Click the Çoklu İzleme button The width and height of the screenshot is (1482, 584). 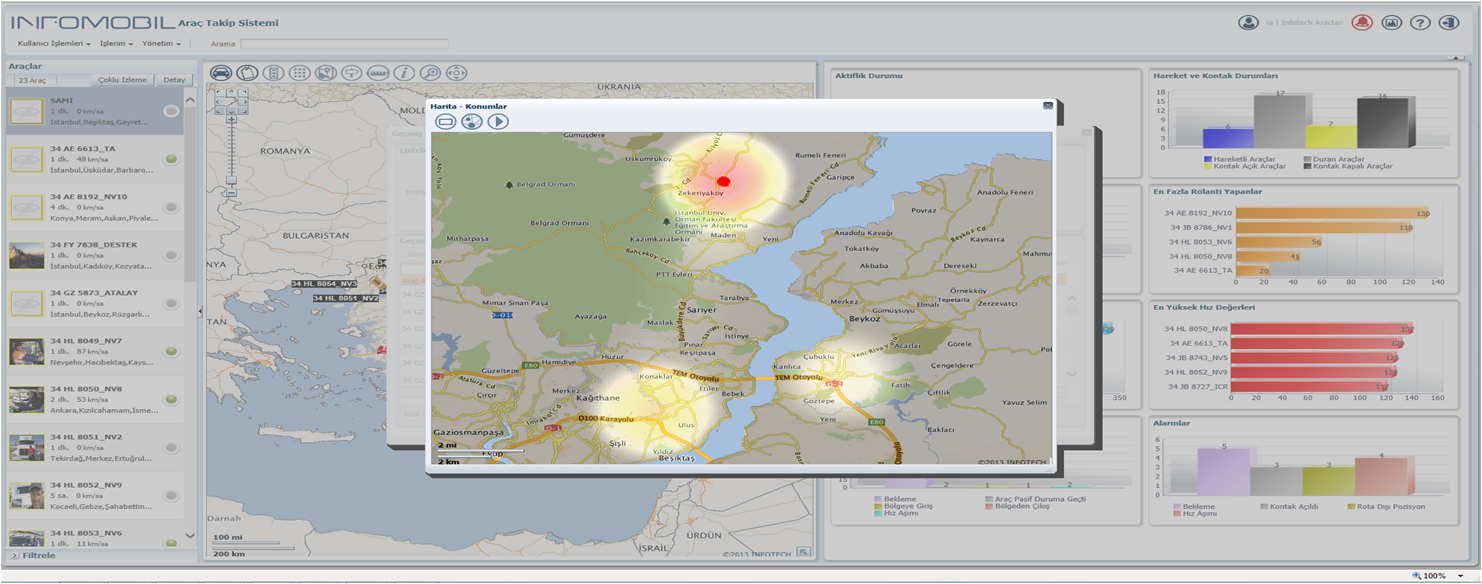click(122, 80)
